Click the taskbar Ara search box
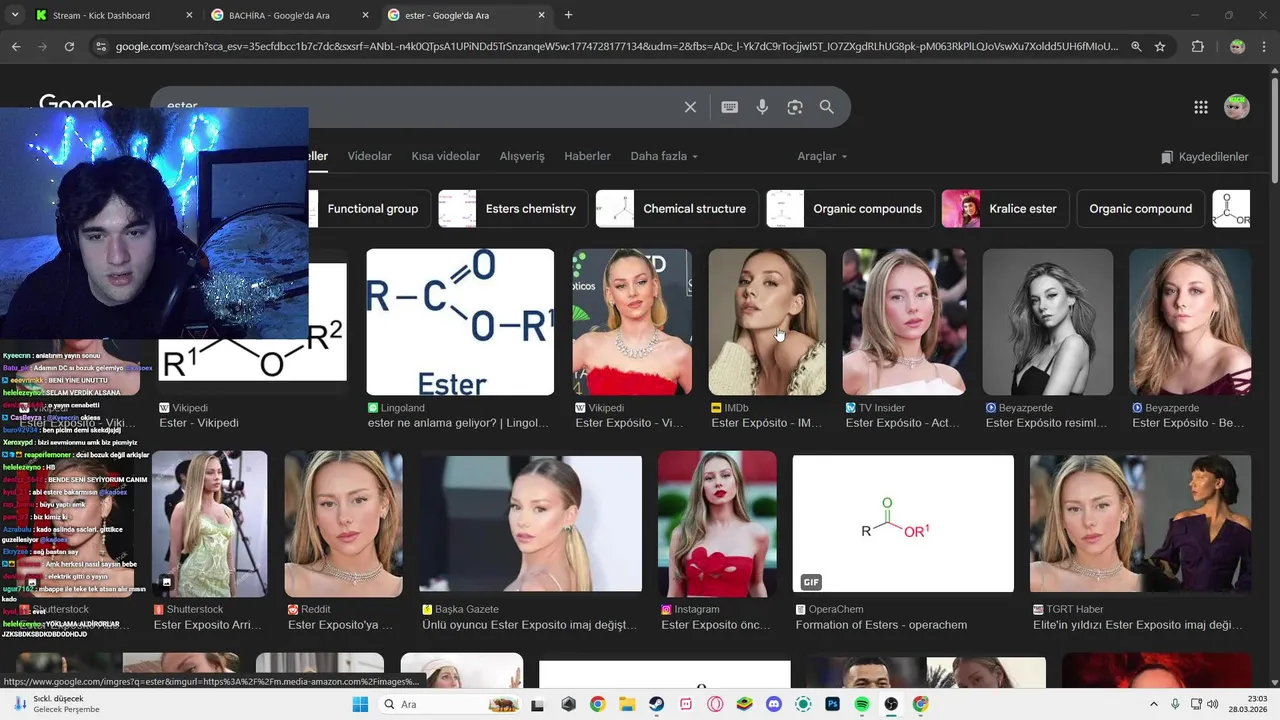1280x720 pixels. coord(448,704)
